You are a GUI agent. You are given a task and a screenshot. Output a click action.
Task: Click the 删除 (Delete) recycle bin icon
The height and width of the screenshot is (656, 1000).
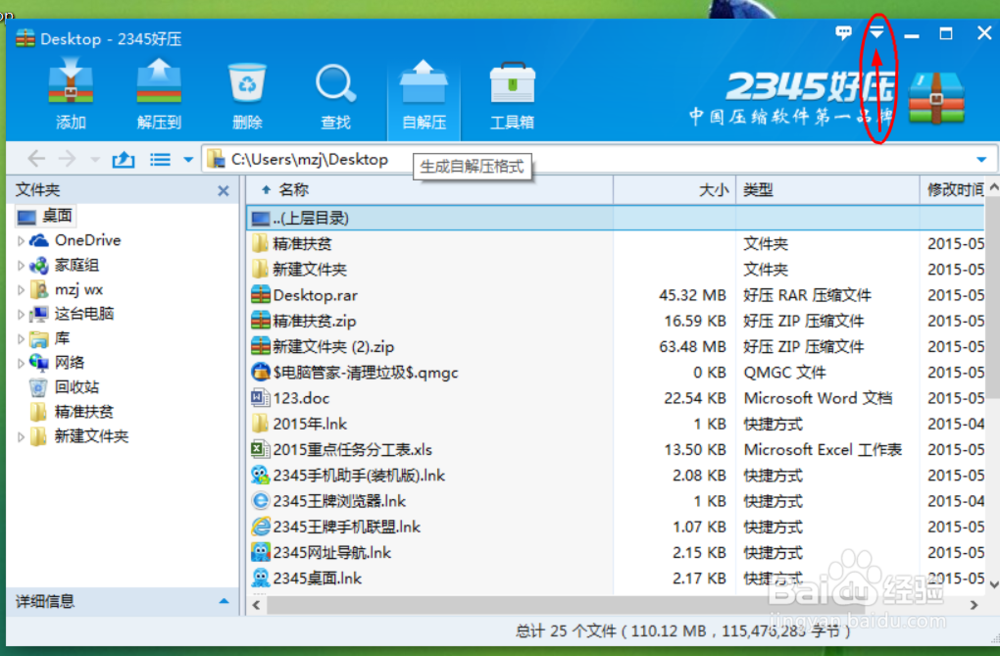pyautogui.click(x=247, y=94)
